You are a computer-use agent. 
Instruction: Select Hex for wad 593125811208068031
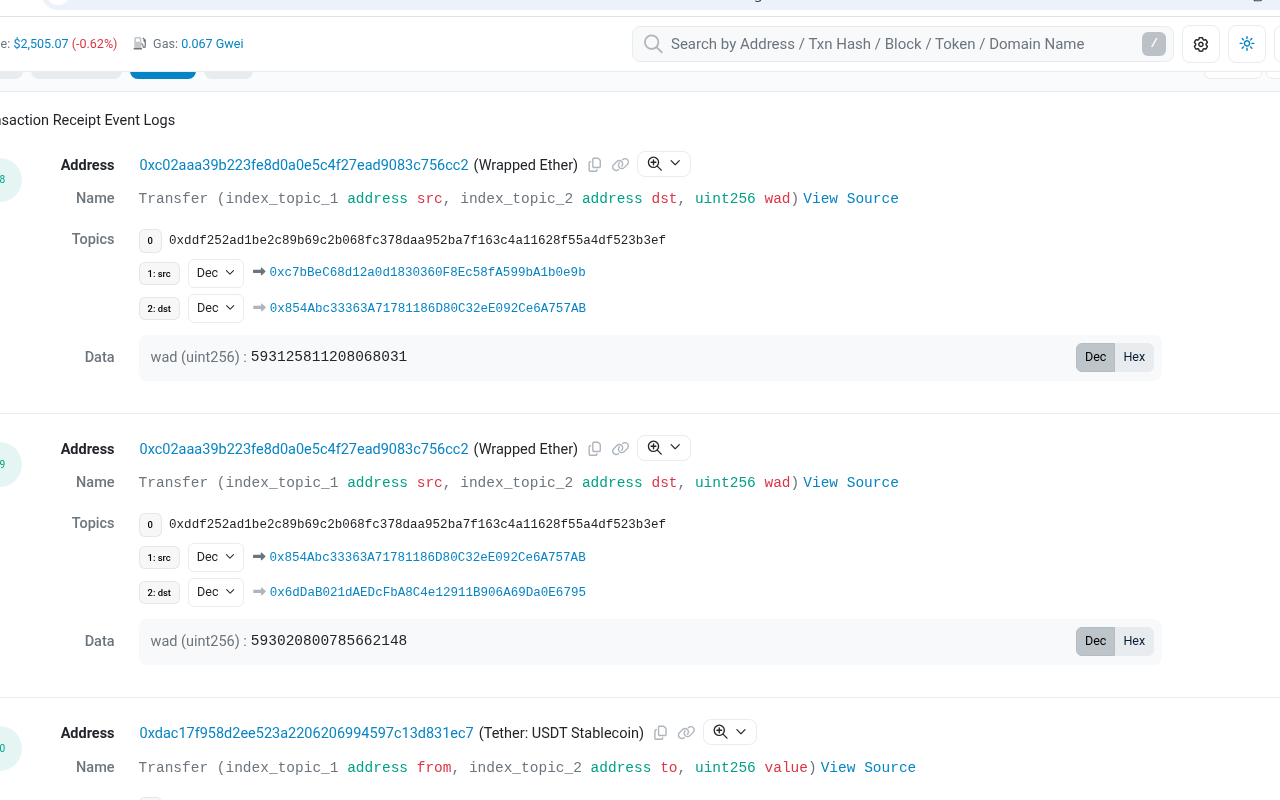(1134, 357)
